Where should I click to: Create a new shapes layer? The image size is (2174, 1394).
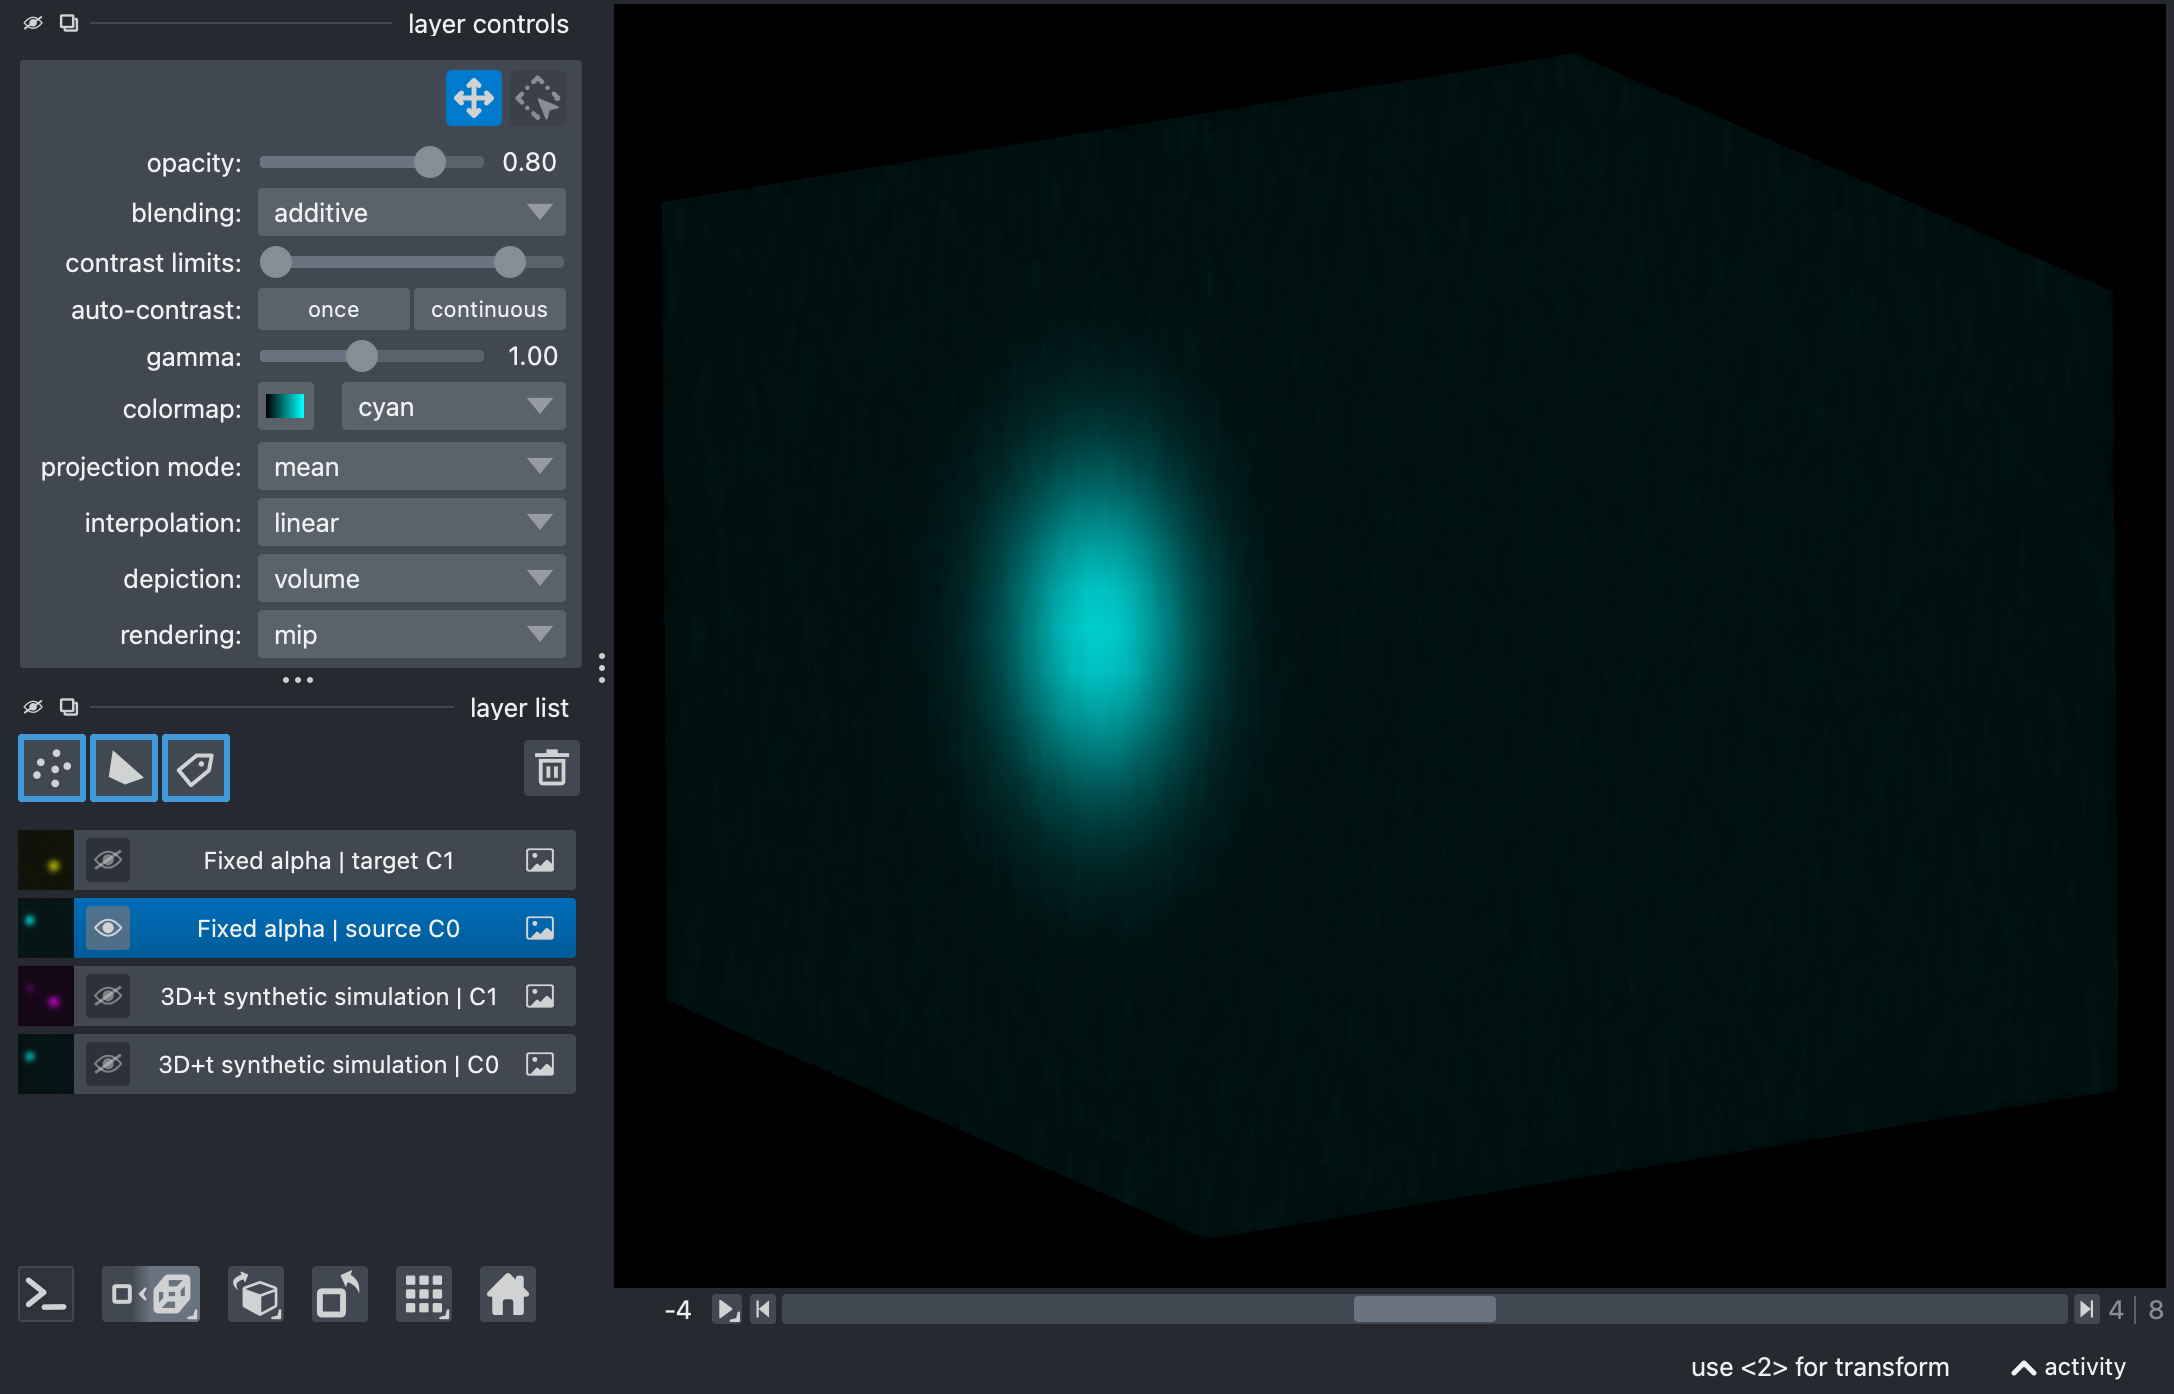pyautogui.click(x=124, y=768)
